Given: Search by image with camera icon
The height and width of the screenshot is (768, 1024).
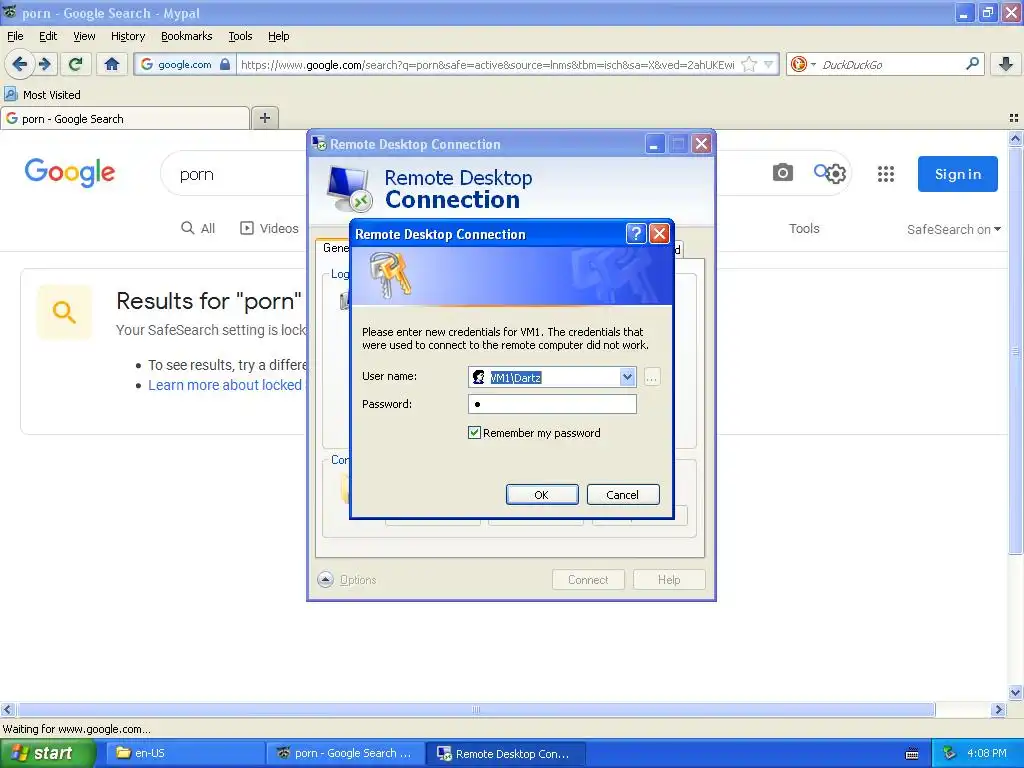Looking at the screenshot, I should tap(782, 173).
